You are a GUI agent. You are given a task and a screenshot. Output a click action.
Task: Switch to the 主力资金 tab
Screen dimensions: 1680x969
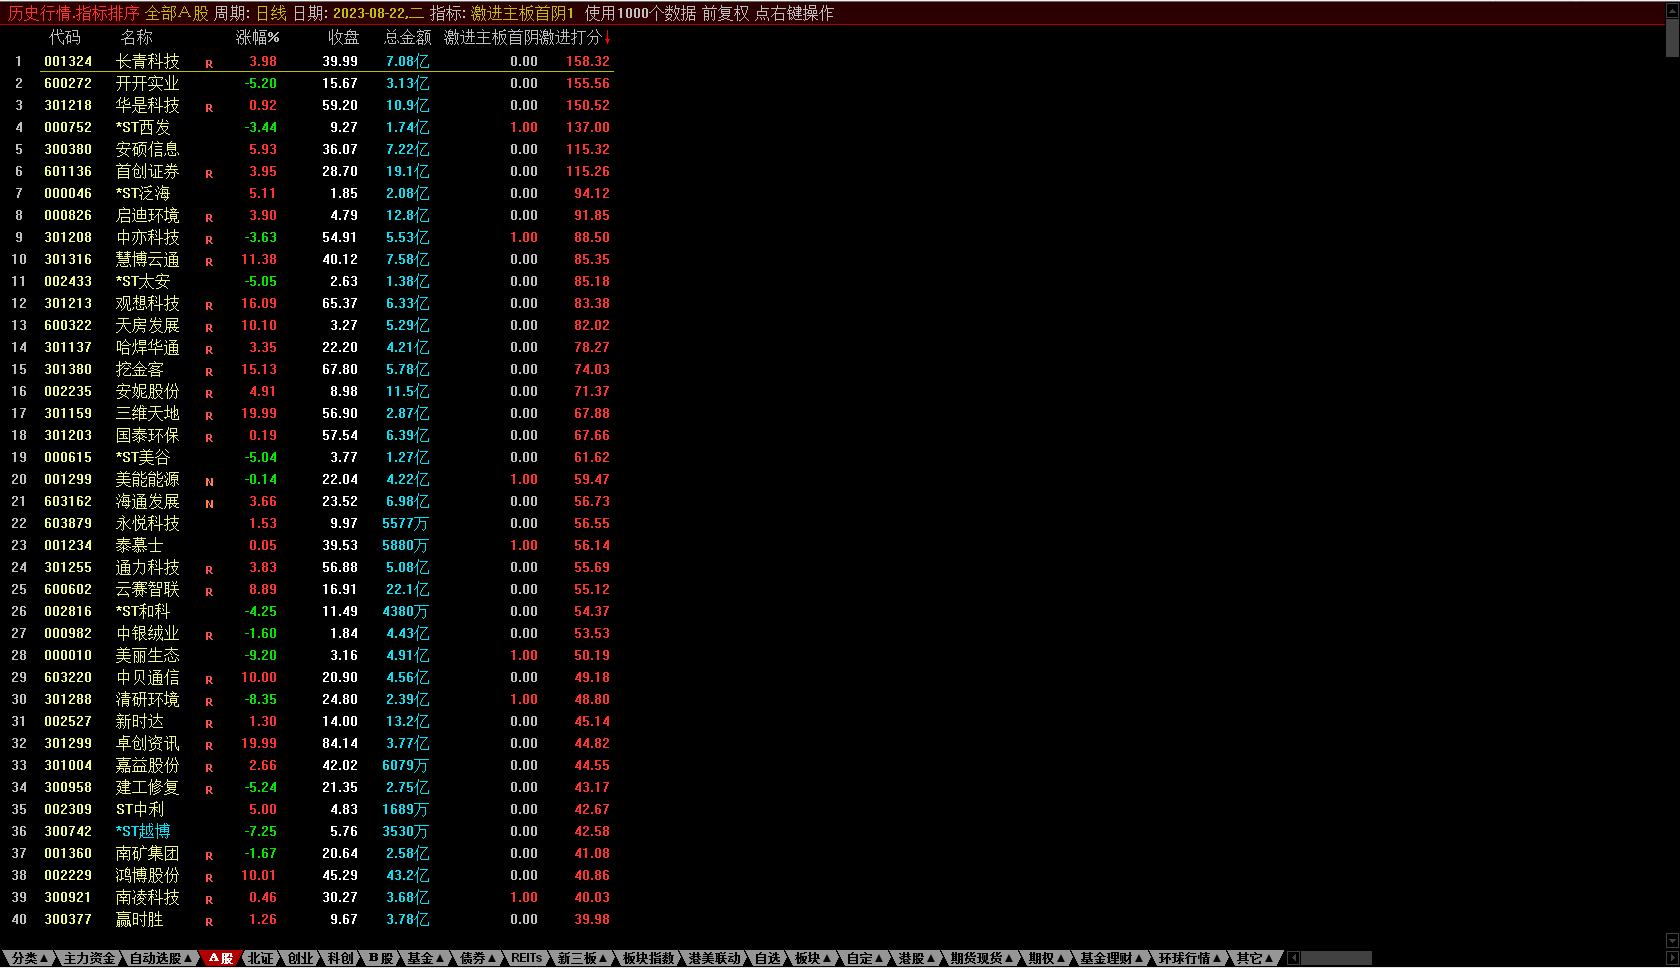[89, 958]
